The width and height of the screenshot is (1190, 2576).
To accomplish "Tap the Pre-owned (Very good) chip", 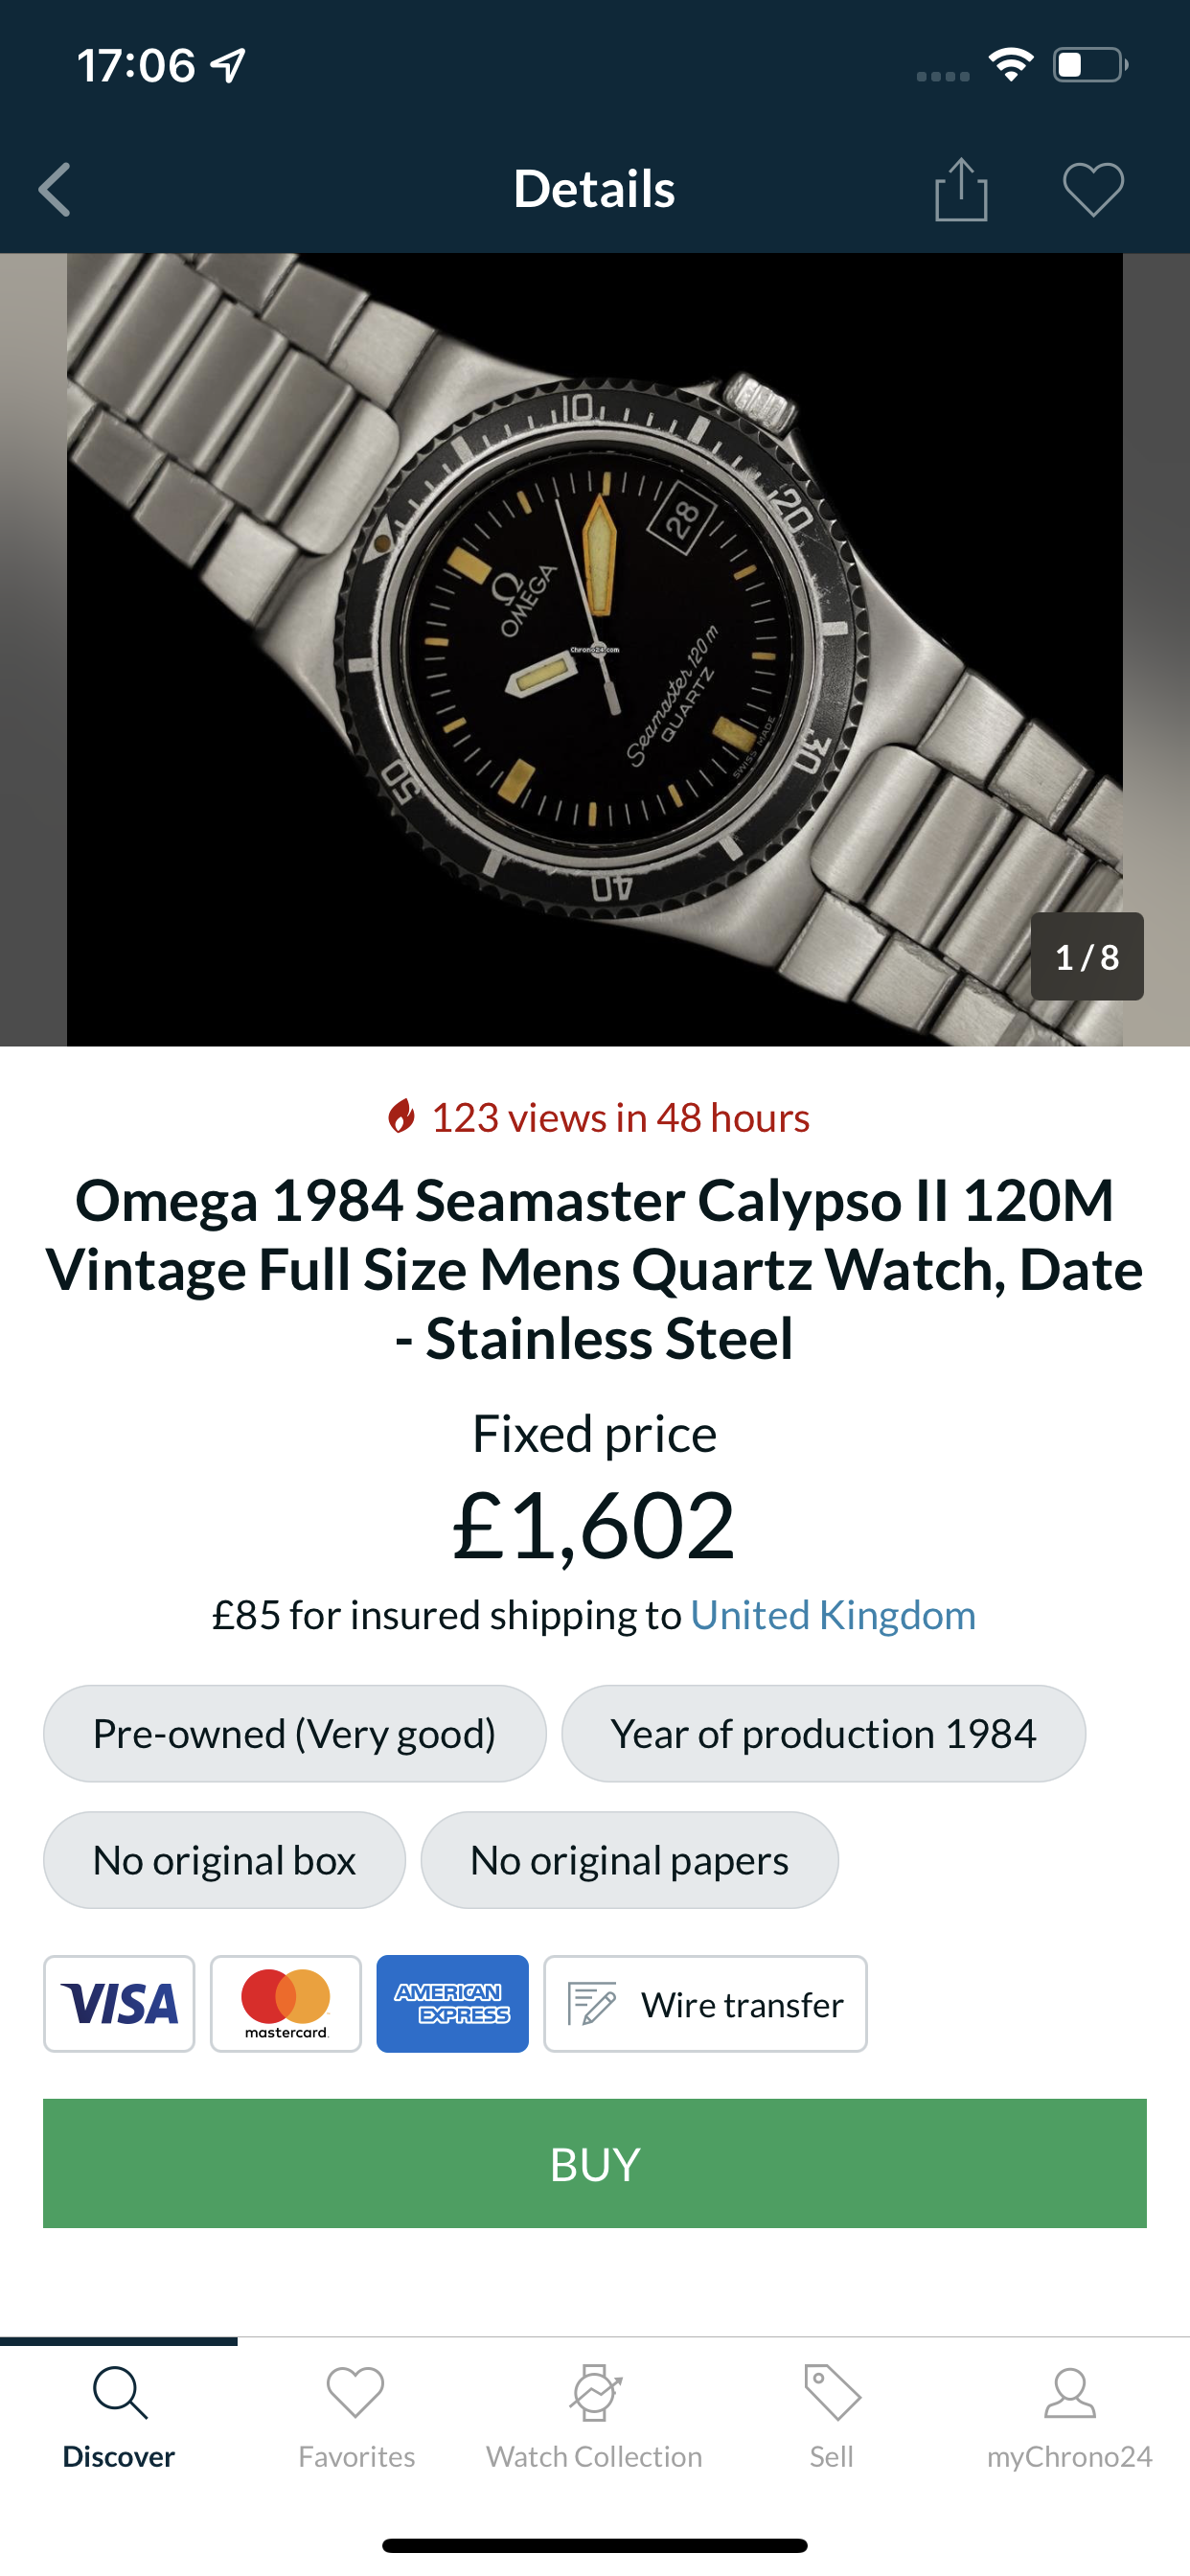I will 294,1733.
